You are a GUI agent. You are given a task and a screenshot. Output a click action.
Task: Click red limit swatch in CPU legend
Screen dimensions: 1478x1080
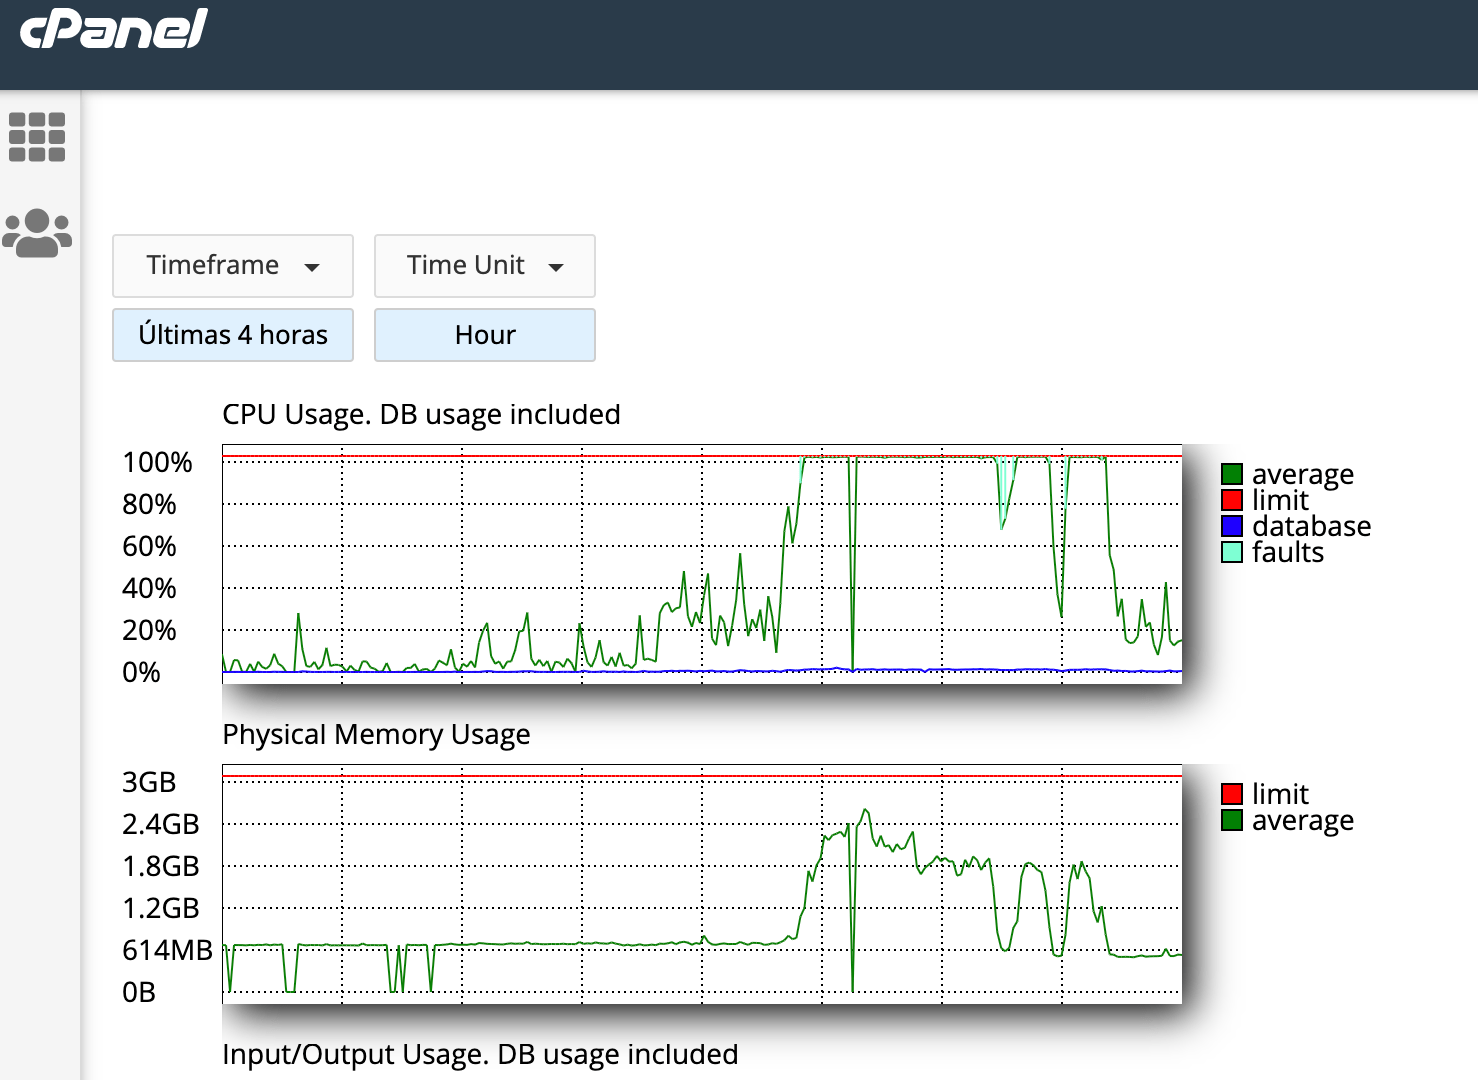tap(1232, 500)
